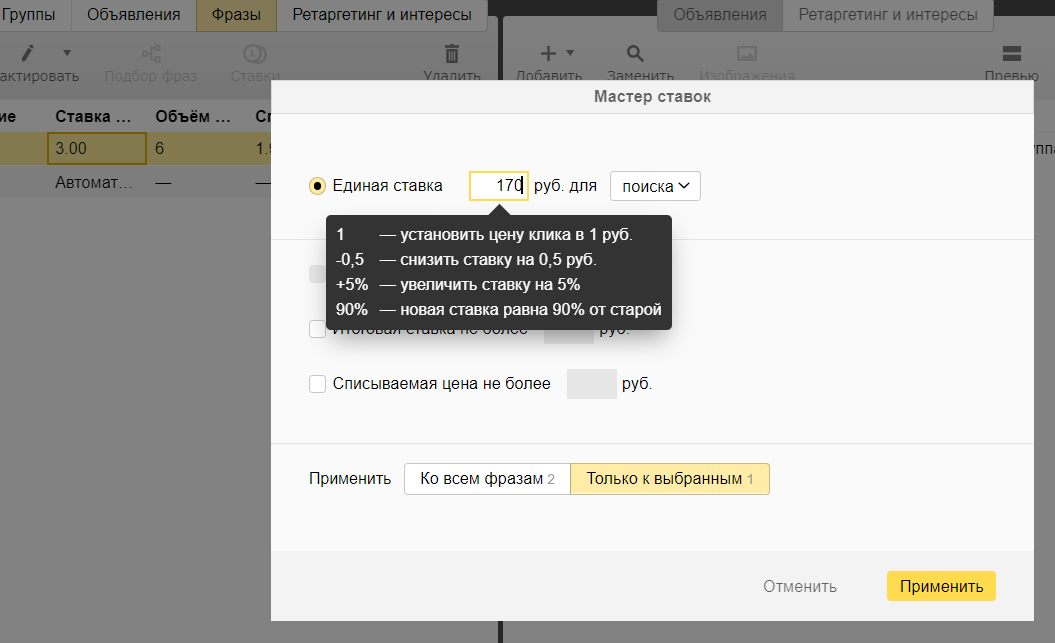Viewport: 1055px width, 643px height.
Task: Click the bid input field containing 170
Action: 499,186
